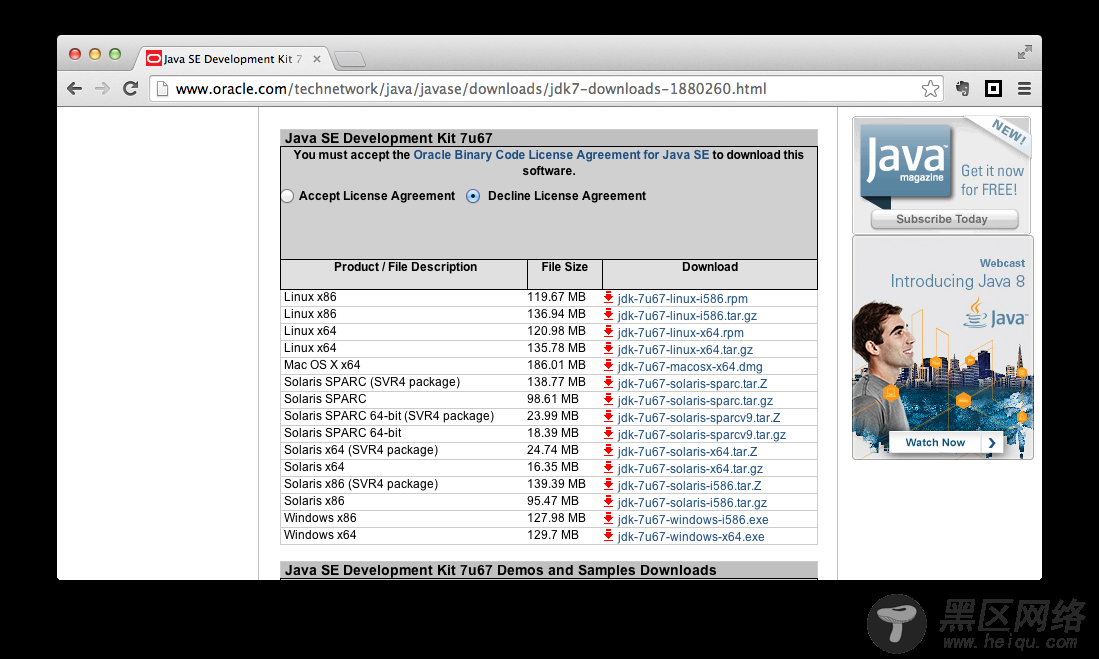
Task: Select the Accept License Agreement radio button
Action: click(287, 196)
